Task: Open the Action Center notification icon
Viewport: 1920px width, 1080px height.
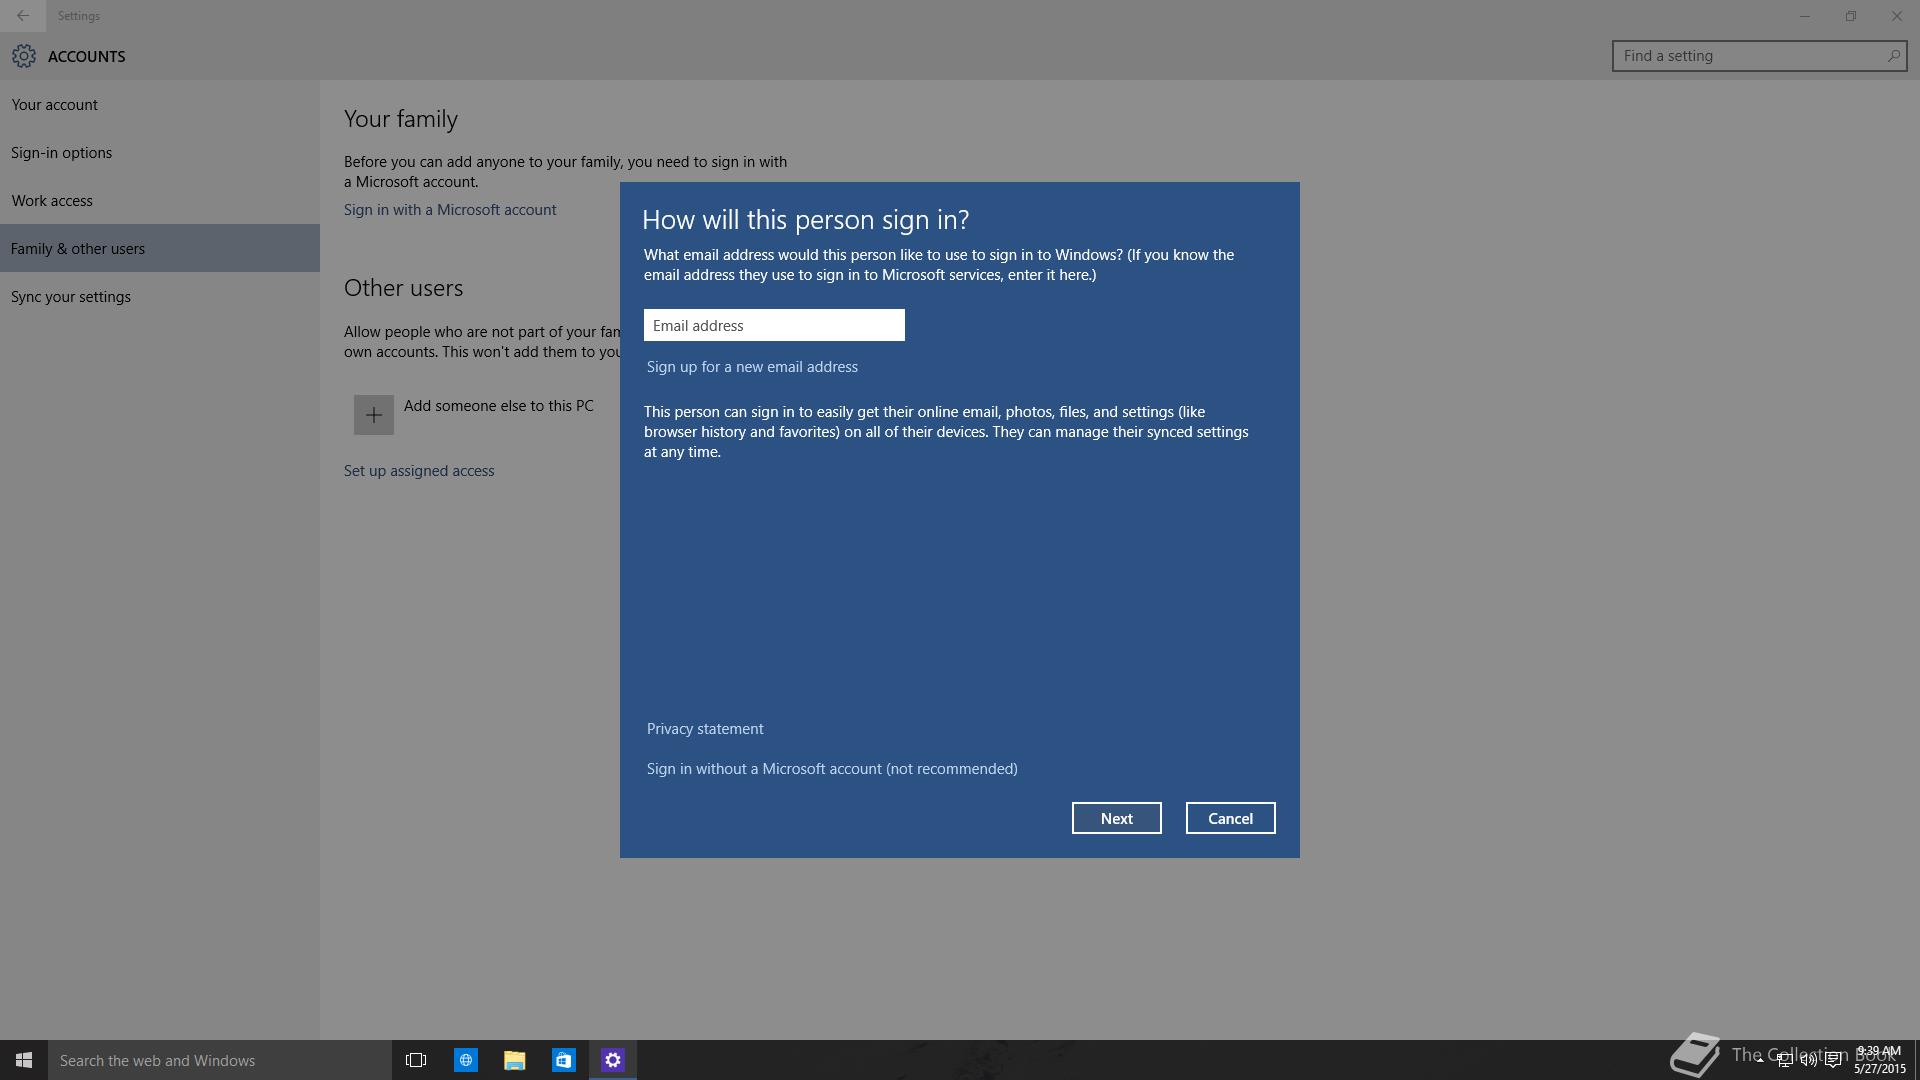Action: coord(1833,1061)
